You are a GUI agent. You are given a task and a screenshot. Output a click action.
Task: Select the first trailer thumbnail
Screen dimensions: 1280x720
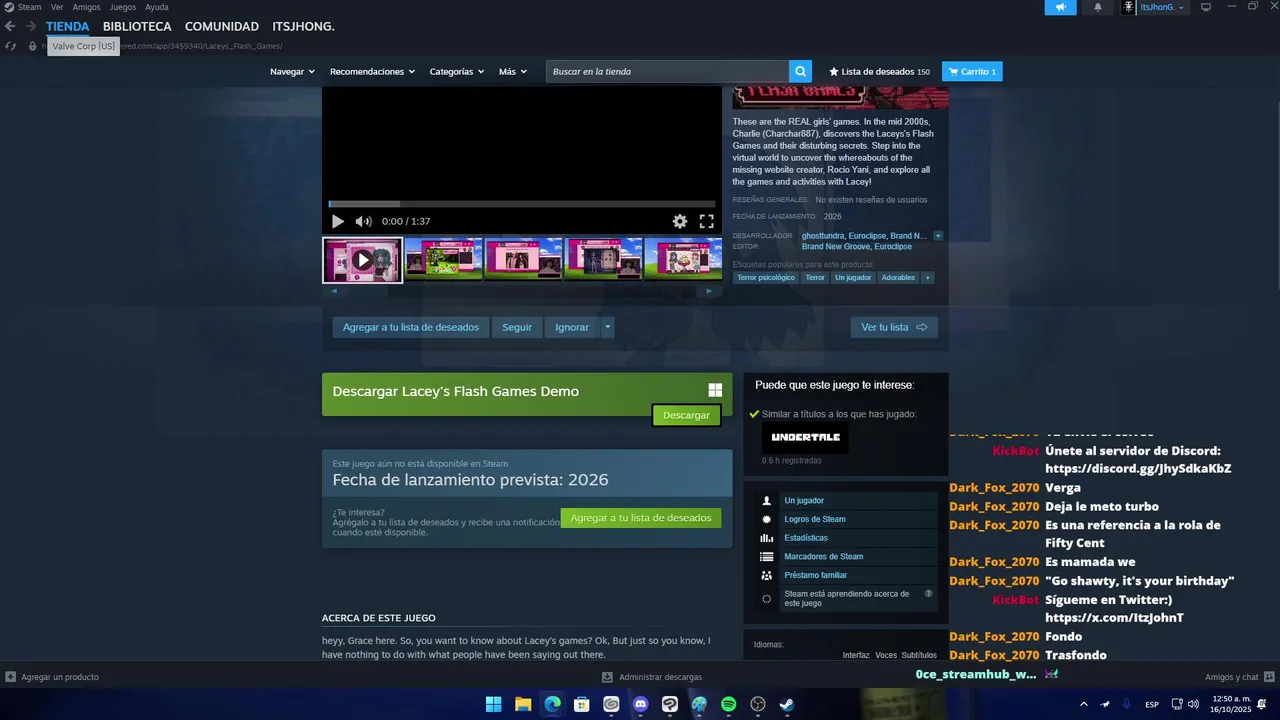[362, 260]
